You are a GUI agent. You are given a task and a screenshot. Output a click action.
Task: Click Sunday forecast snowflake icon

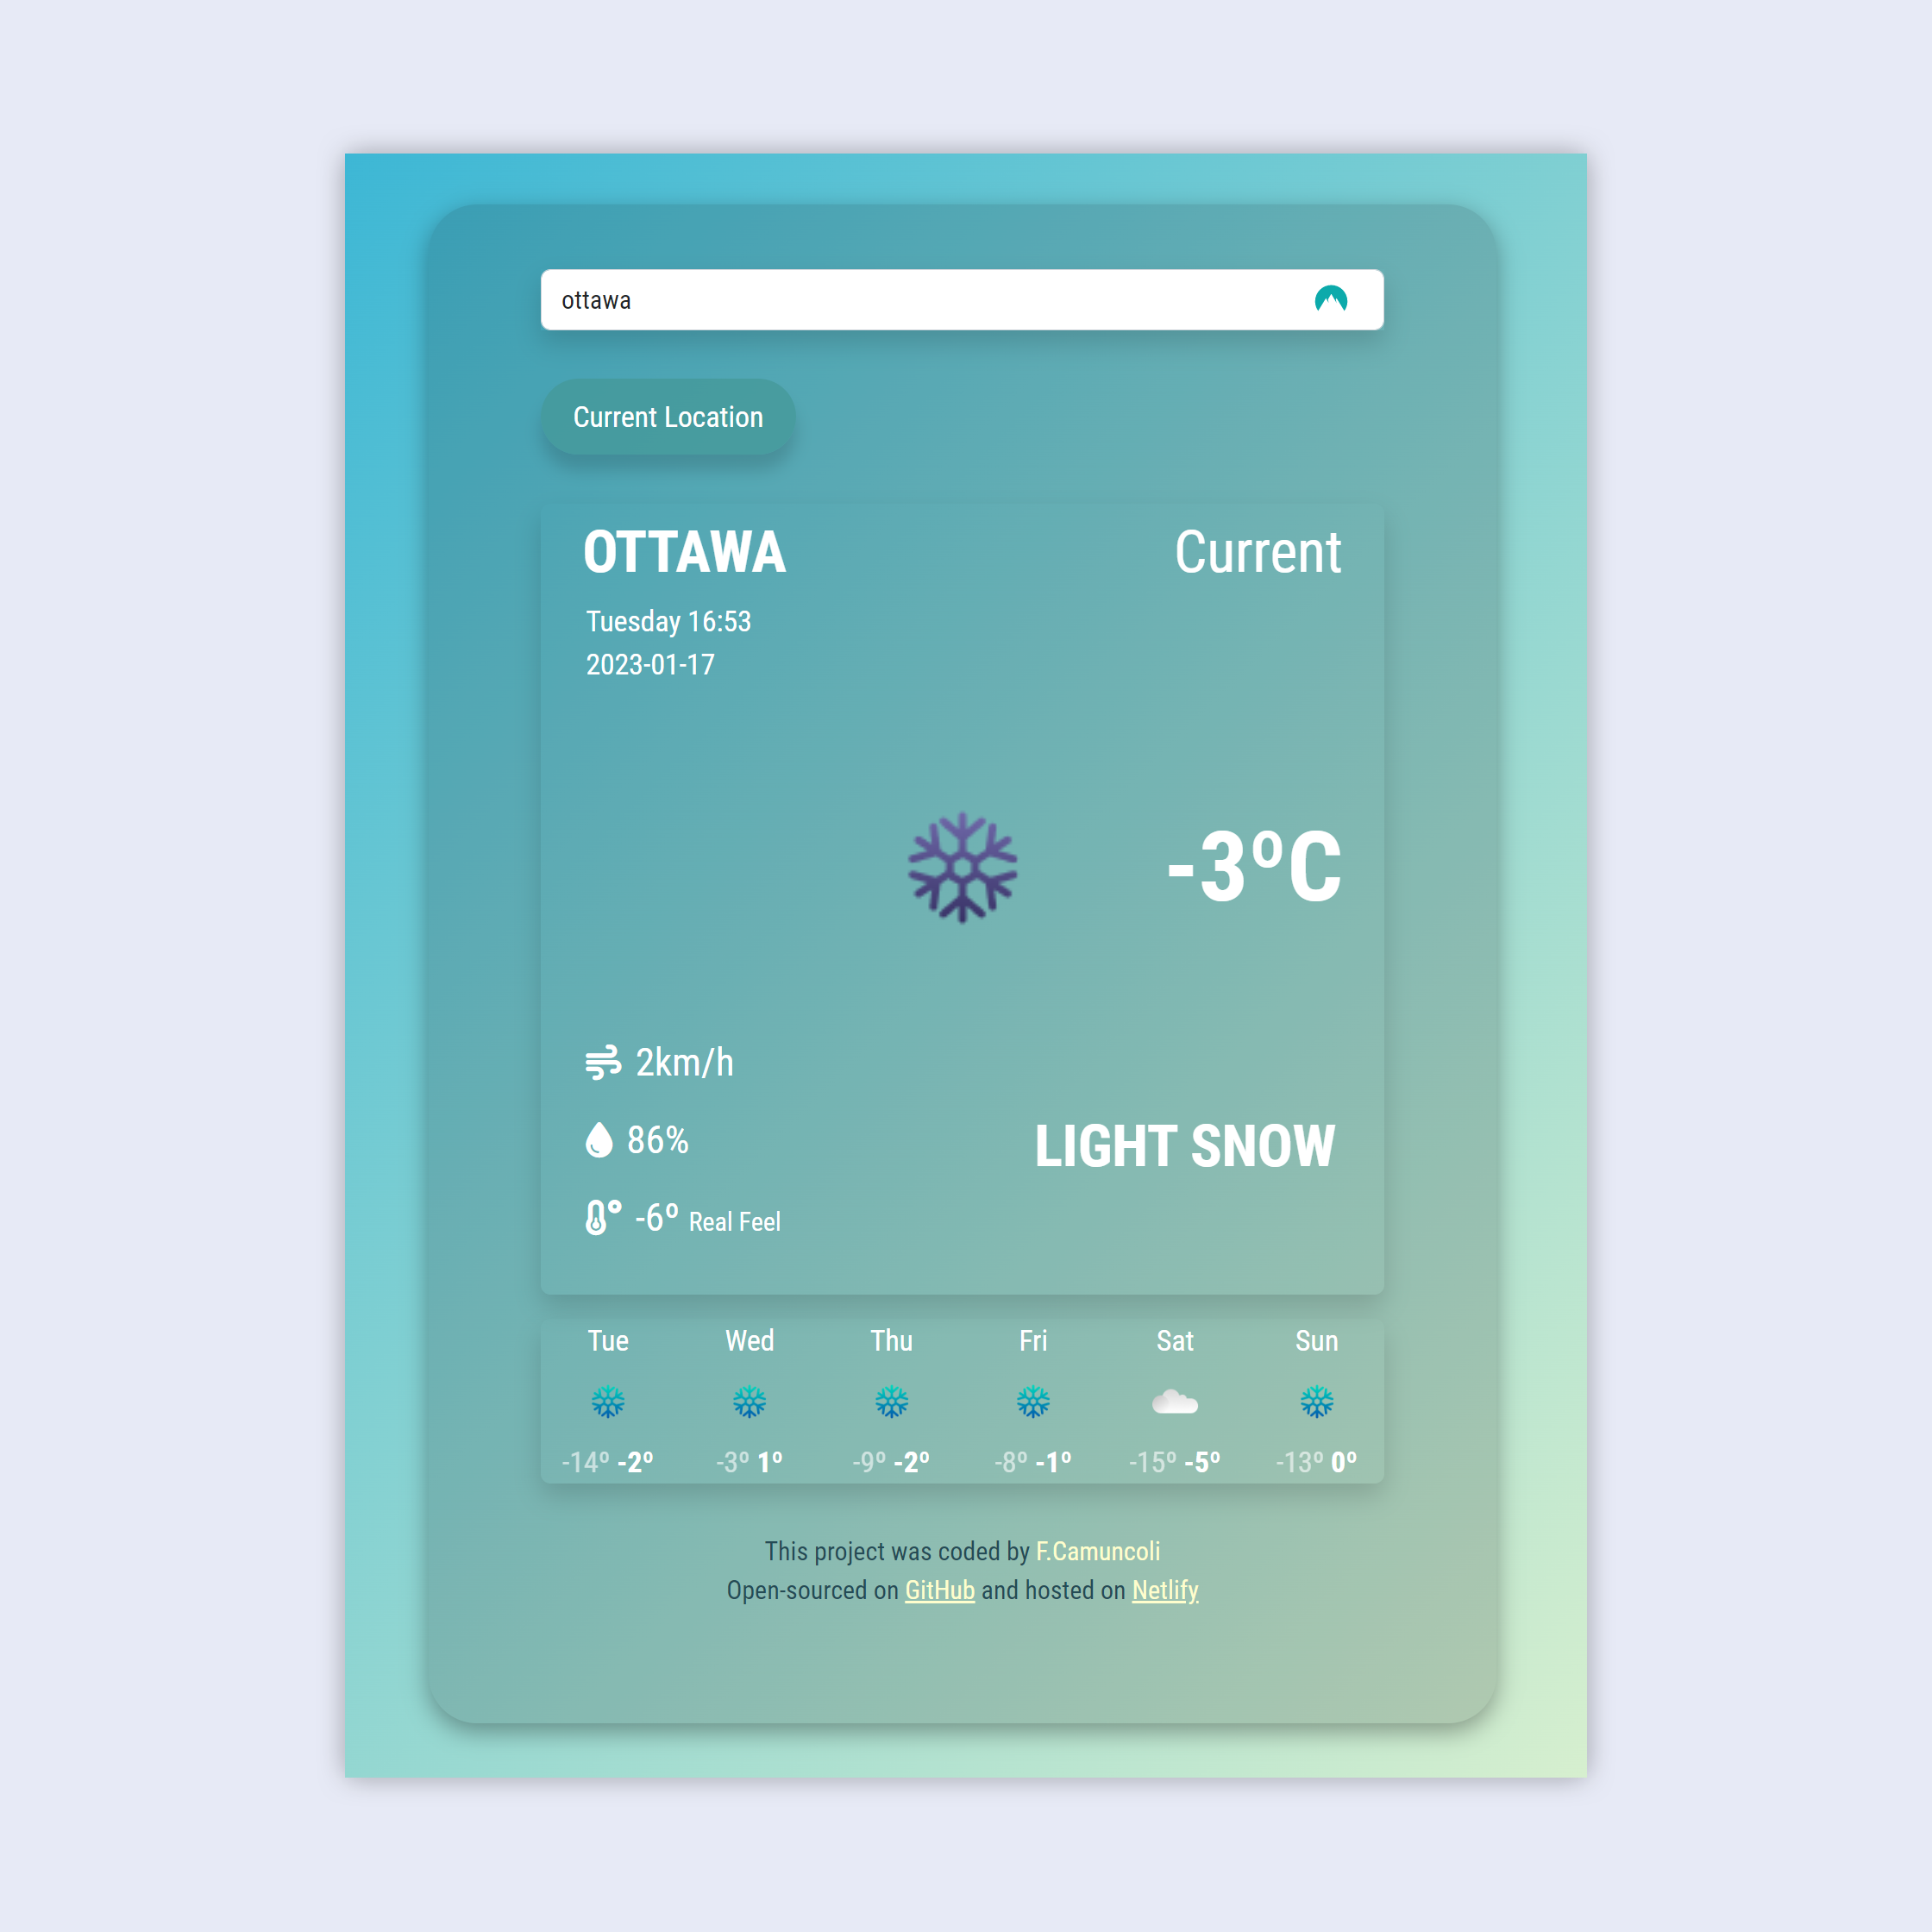[x=1318, y=1403]
